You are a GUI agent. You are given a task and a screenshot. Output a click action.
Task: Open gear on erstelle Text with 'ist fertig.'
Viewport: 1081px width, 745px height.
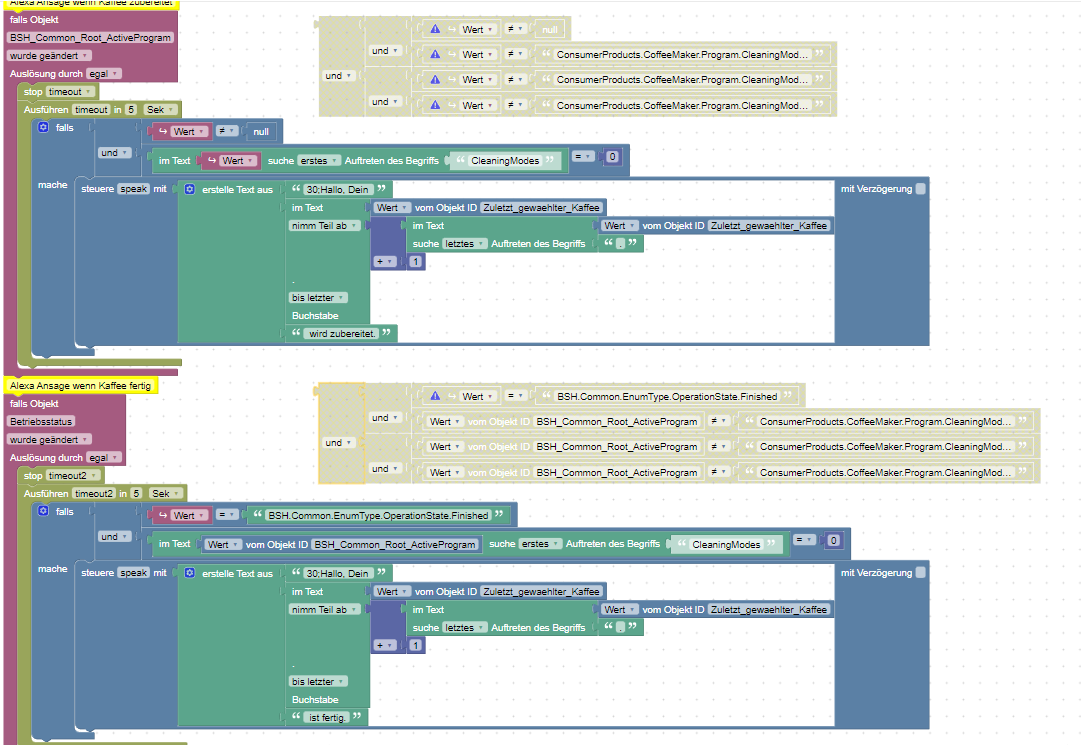pyautogui.click(x=190, y=573)
